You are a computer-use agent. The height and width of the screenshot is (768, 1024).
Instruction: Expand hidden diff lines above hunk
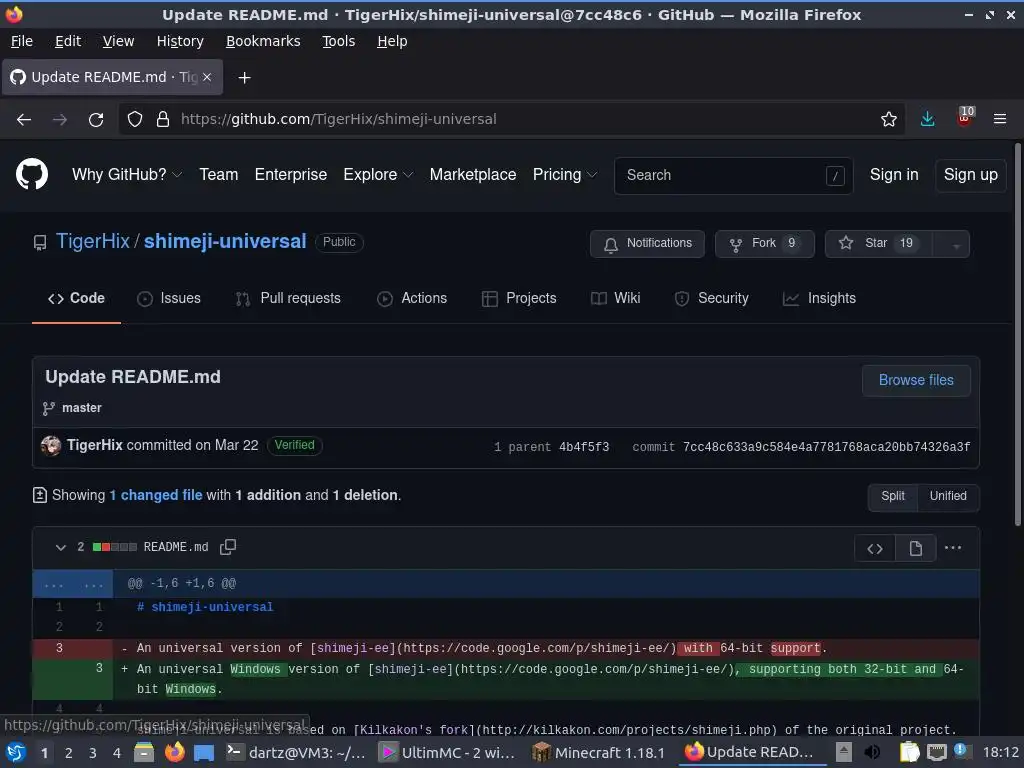coord(72,584)
